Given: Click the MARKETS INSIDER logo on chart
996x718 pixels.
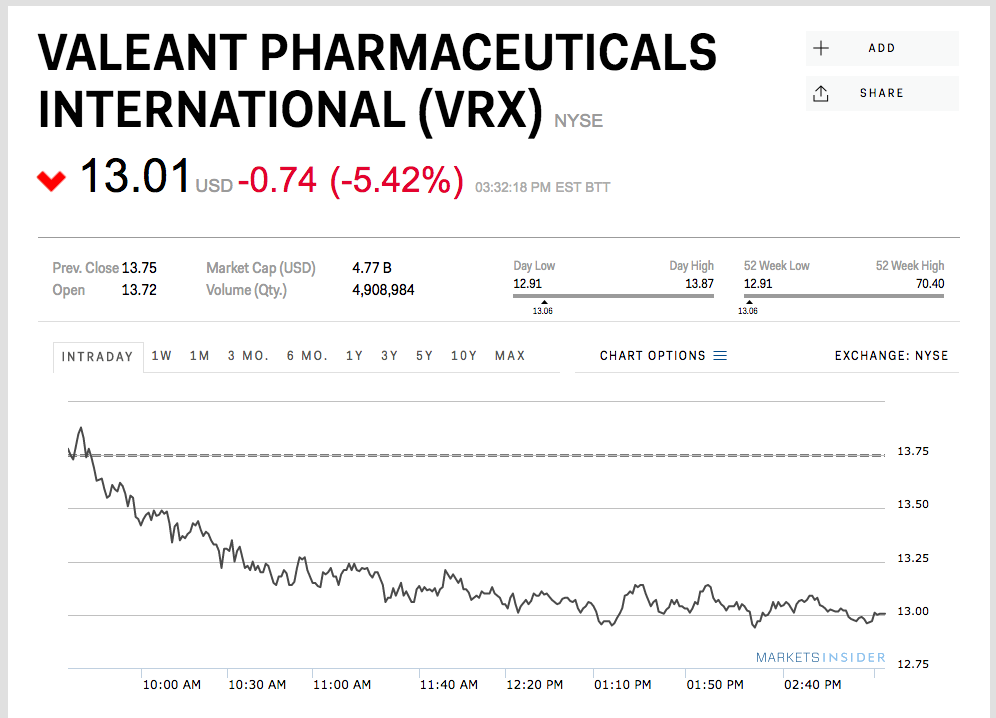Looking at the screenshot, I should [821, 658].
